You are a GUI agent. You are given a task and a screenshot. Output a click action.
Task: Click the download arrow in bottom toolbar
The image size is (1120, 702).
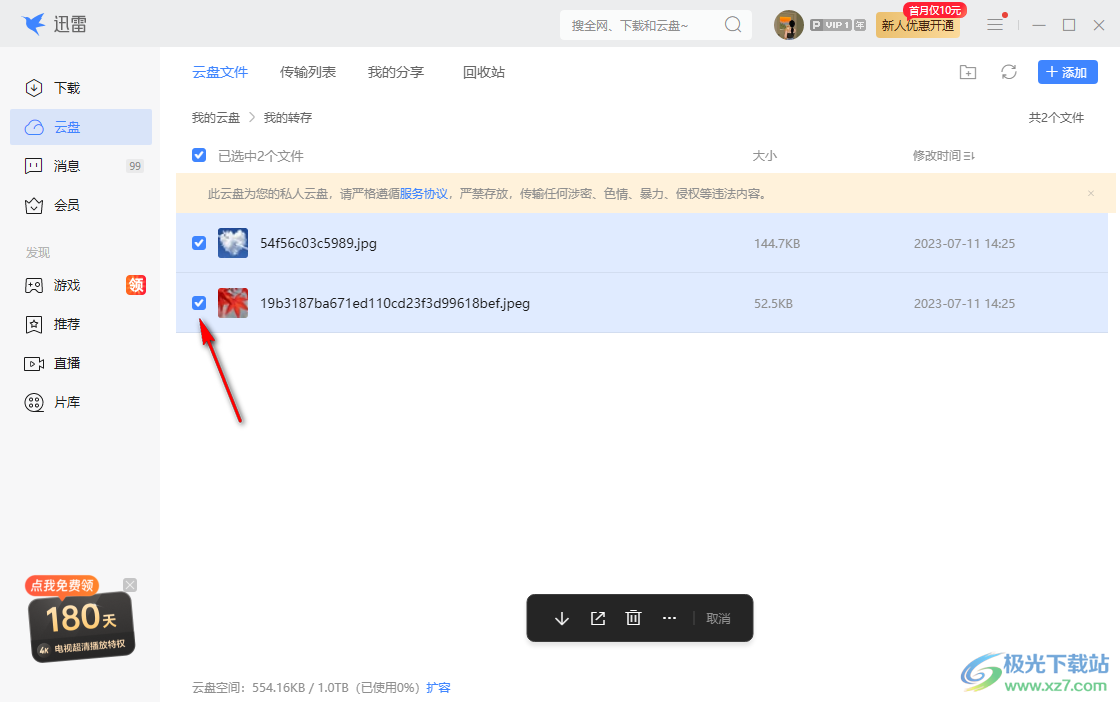pyautogui.click(x=562, y=618)
